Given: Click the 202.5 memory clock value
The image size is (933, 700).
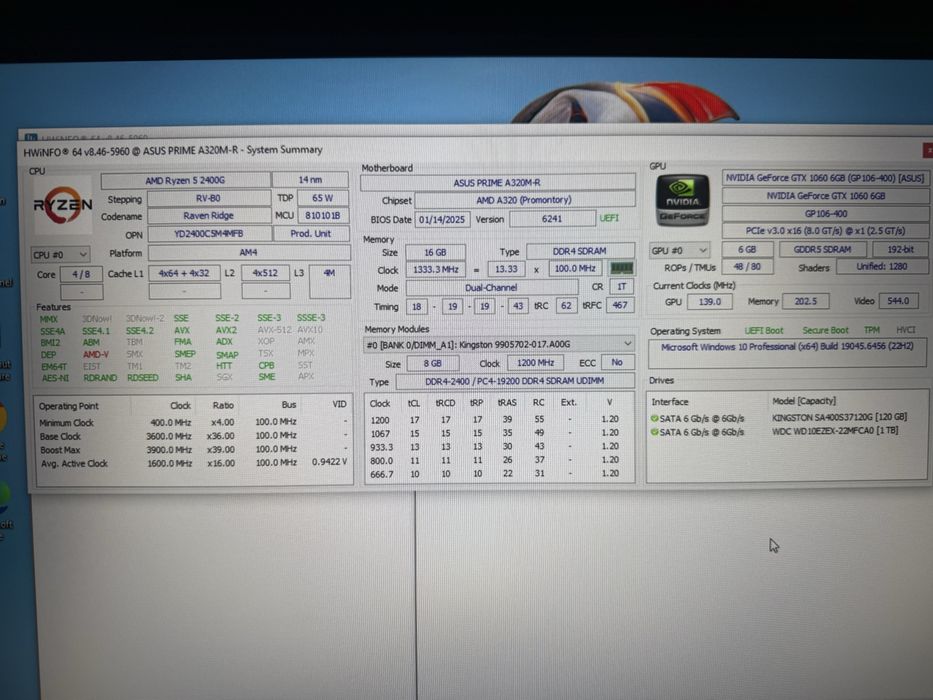Looking at the screenshot, I should (x=806, y=301).
